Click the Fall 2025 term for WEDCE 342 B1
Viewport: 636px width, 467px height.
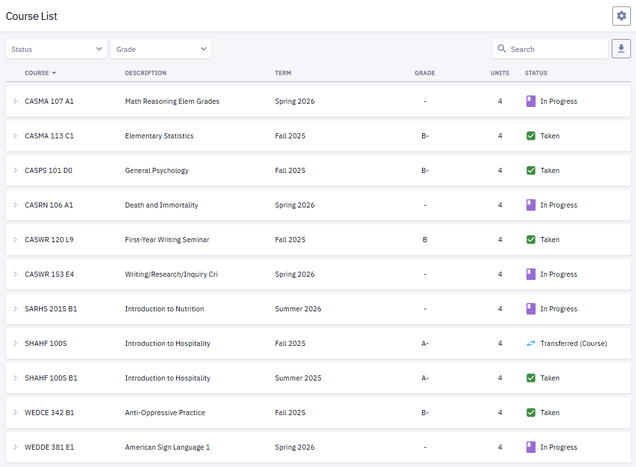point(290,413)
